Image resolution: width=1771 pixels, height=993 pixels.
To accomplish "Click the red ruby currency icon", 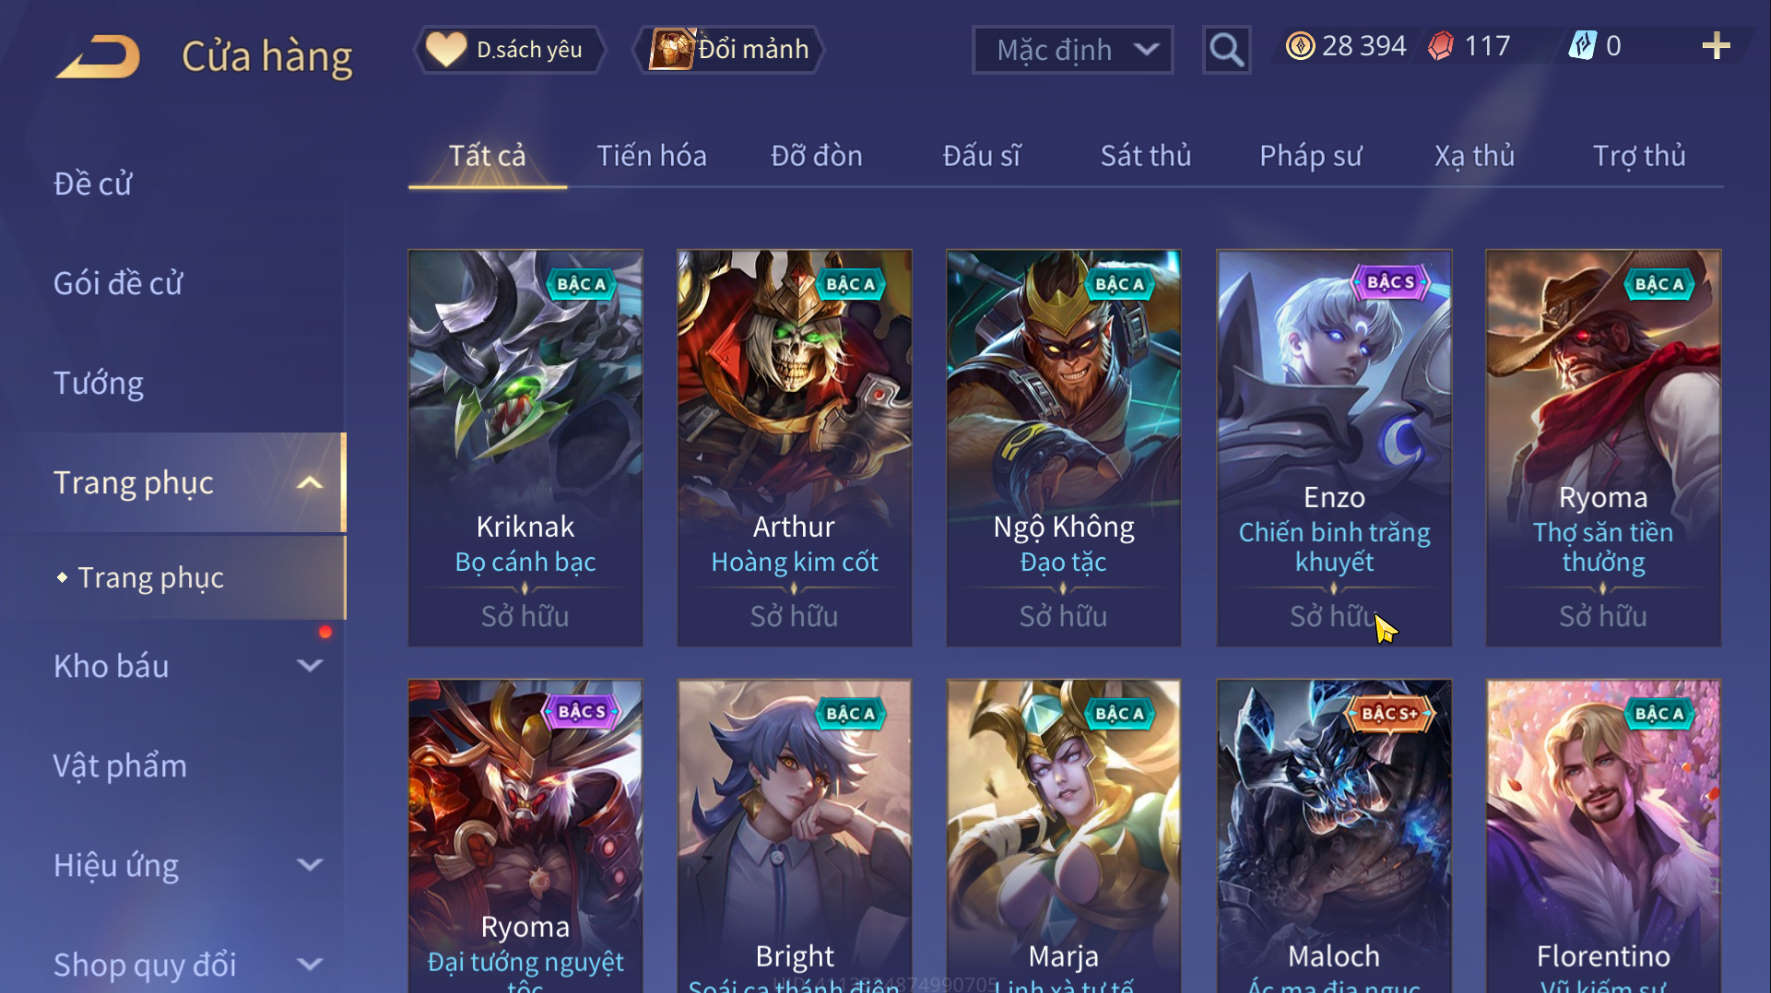I will click(x=1441, y=46).
